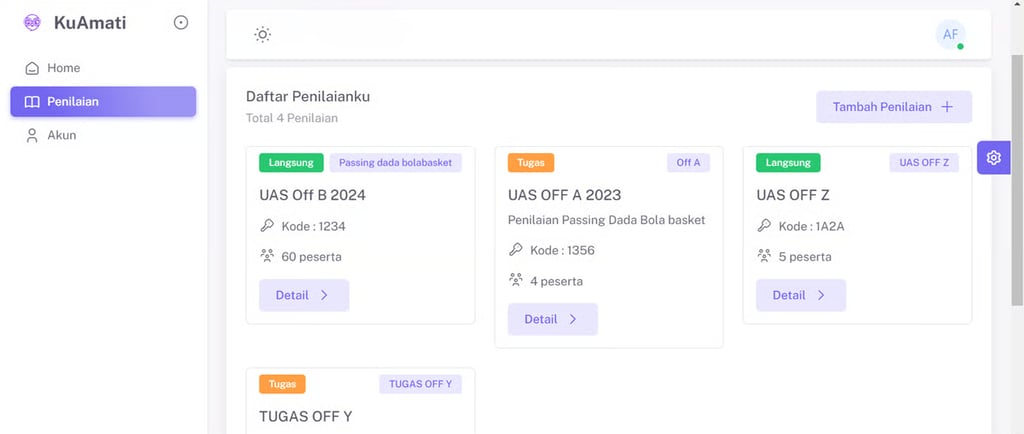Click the key icon beside Kode 1356
Image resolution: width=1024 pixels, height=434 pixels.
click(x=516, y=250)
